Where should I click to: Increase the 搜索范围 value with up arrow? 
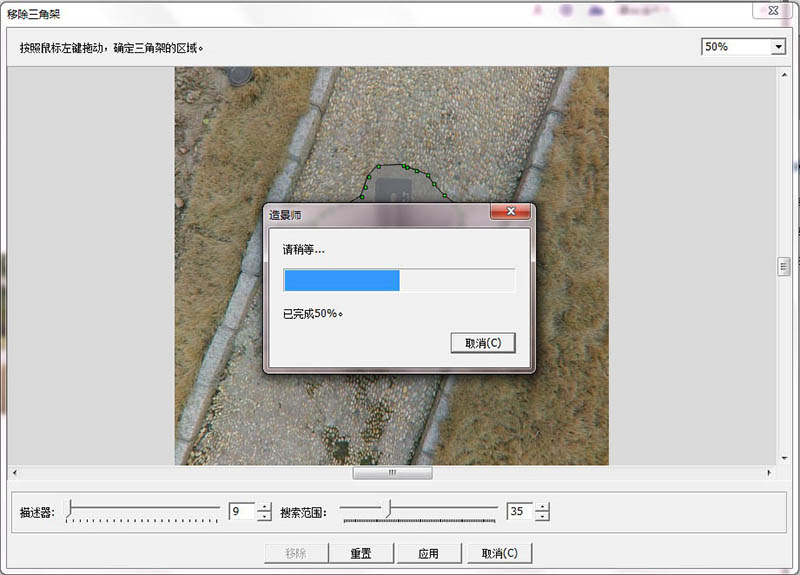click(x=542, y=507)
